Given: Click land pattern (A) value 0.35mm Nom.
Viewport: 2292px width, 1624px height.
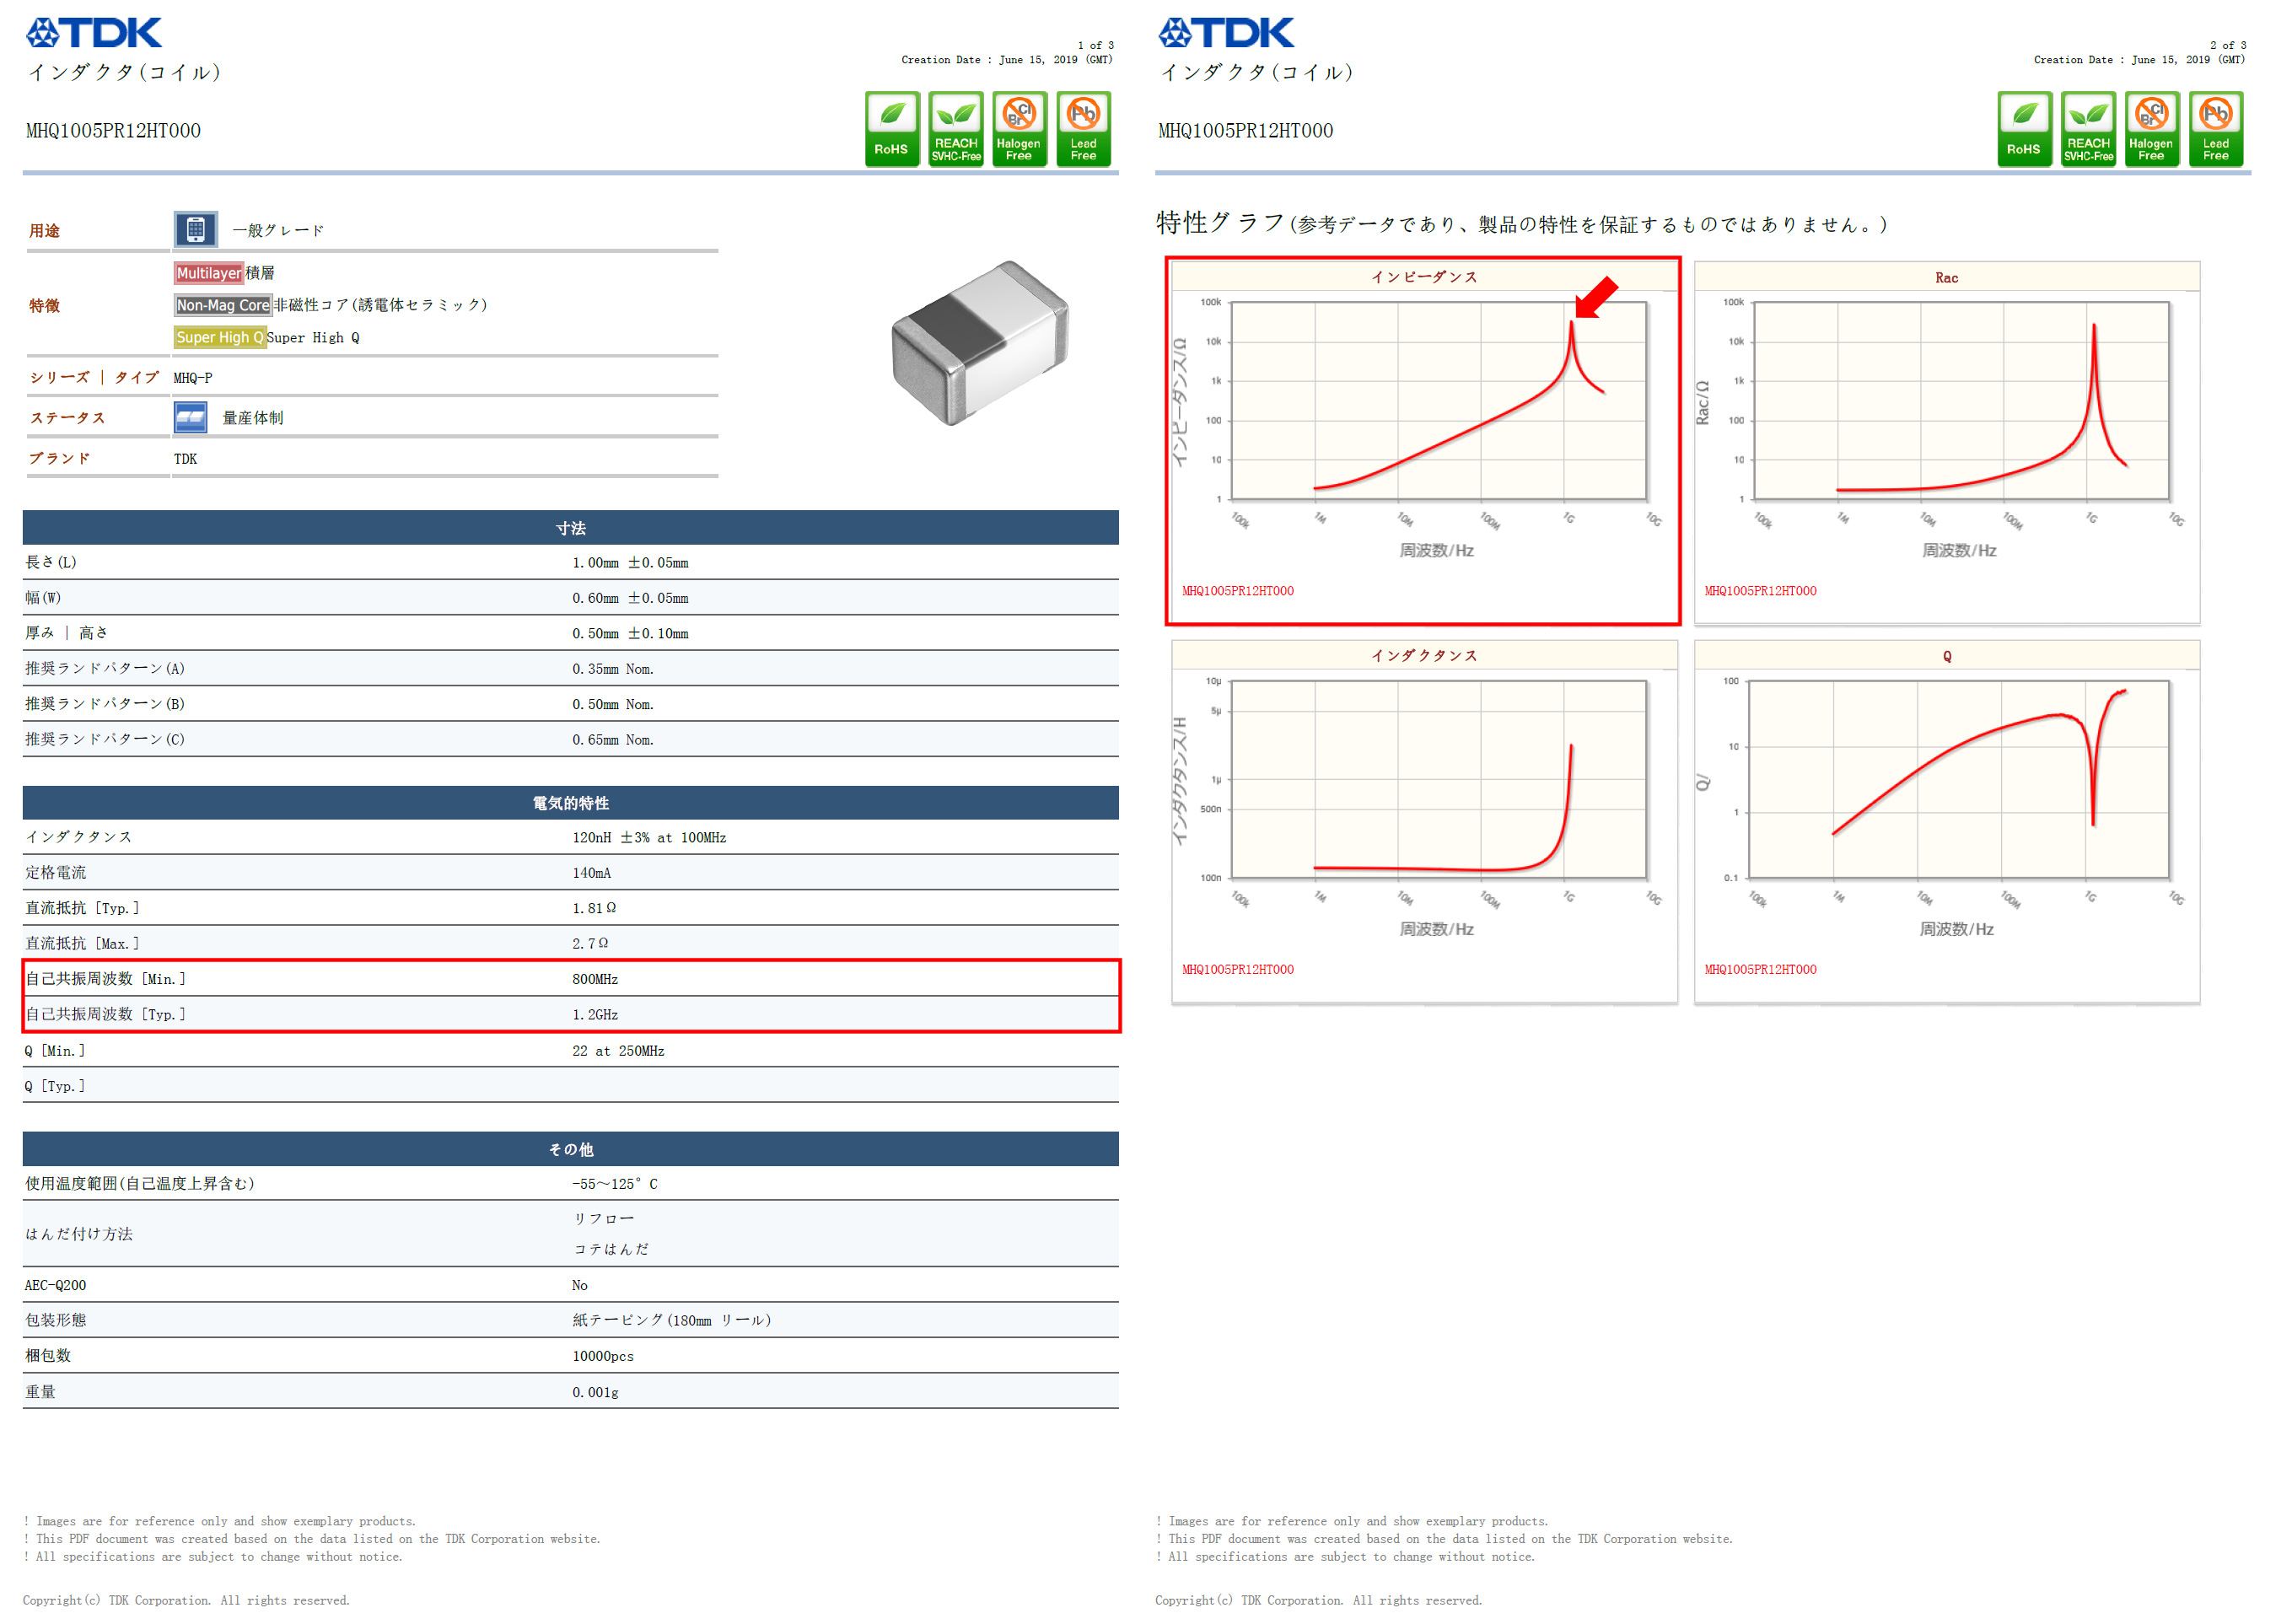Looking at the screenshot, I should [613, 669].
